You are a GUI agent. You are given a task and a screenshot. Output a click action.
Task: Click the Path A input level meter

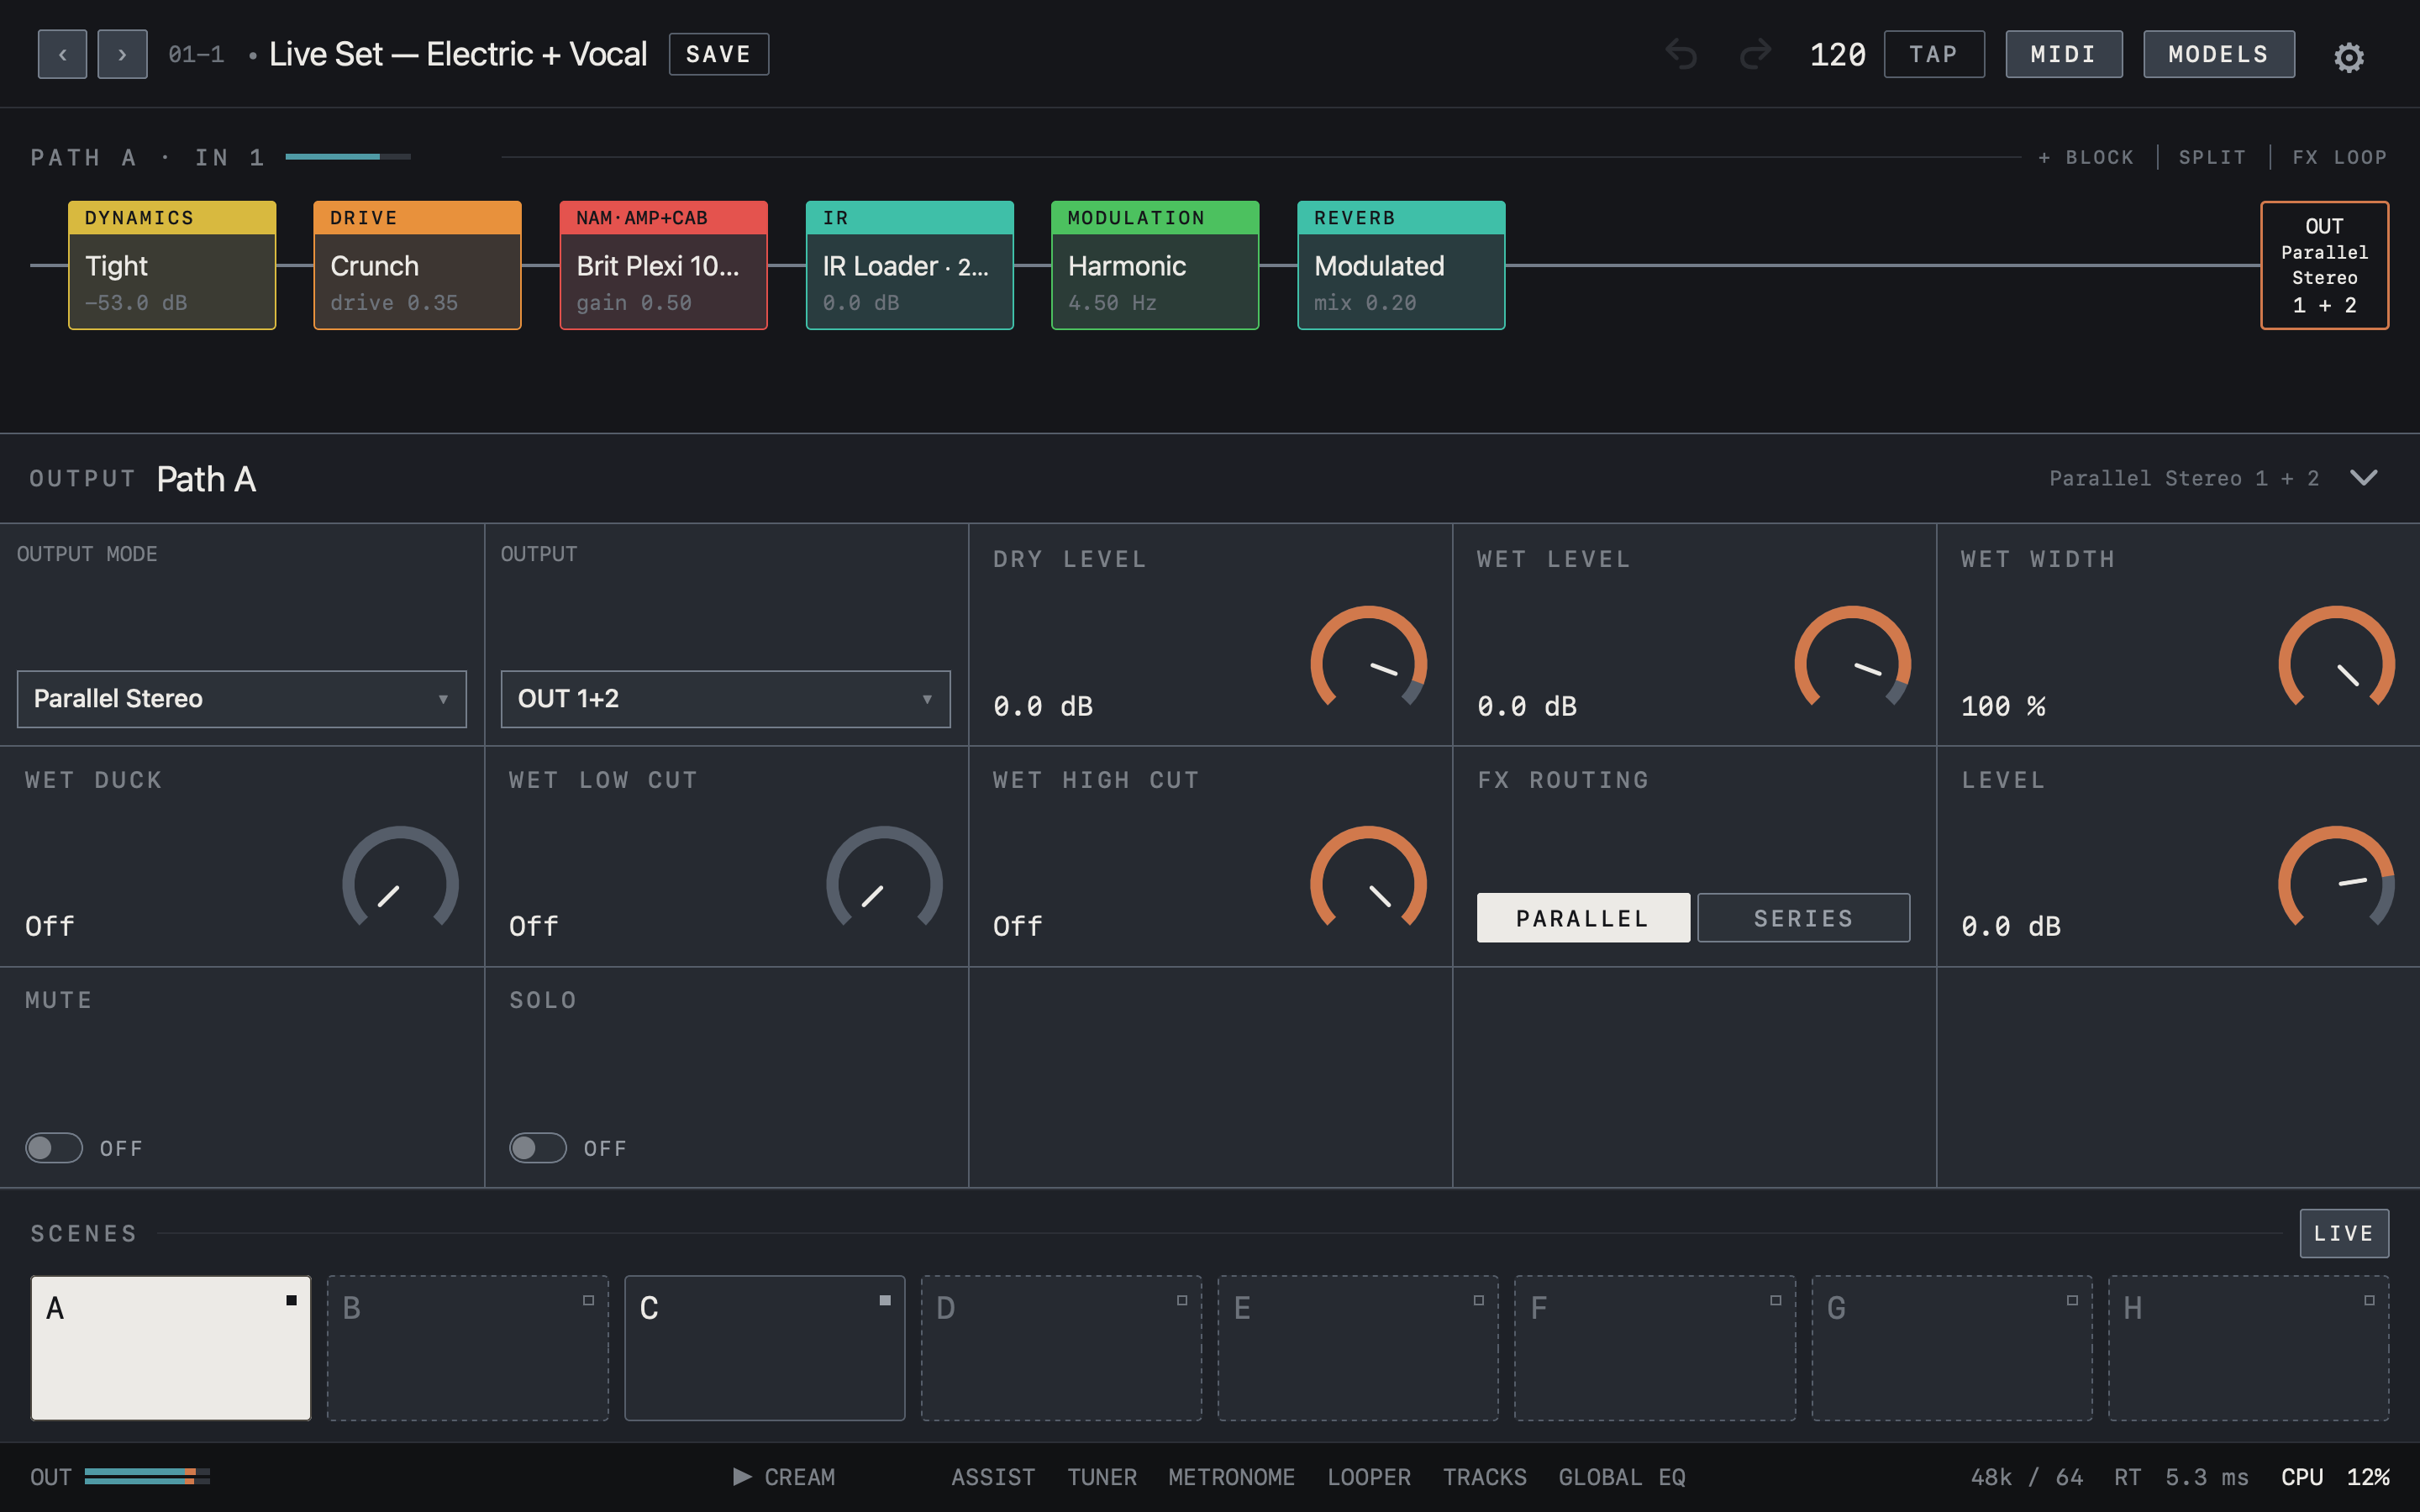click(348, 157)
